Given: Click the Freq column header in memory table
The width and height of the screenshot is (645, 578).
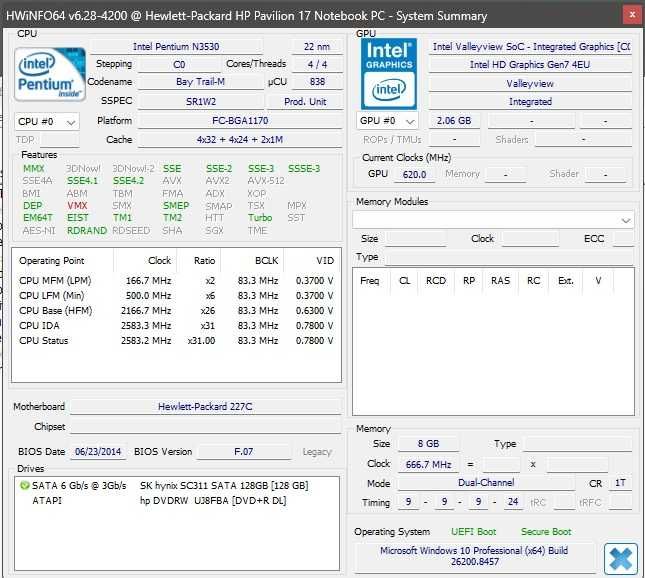Looking at the screenshot, I should point(370,281).
